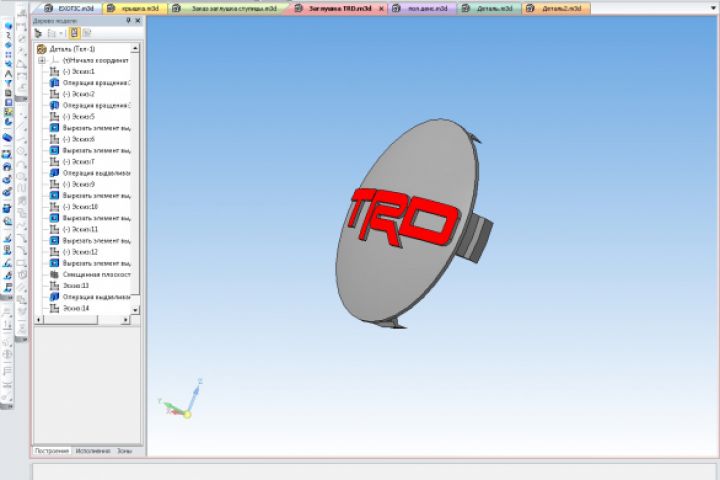720x480 pixels.
Task: Toggle the highlighted model tree display button
Action: 74,33
